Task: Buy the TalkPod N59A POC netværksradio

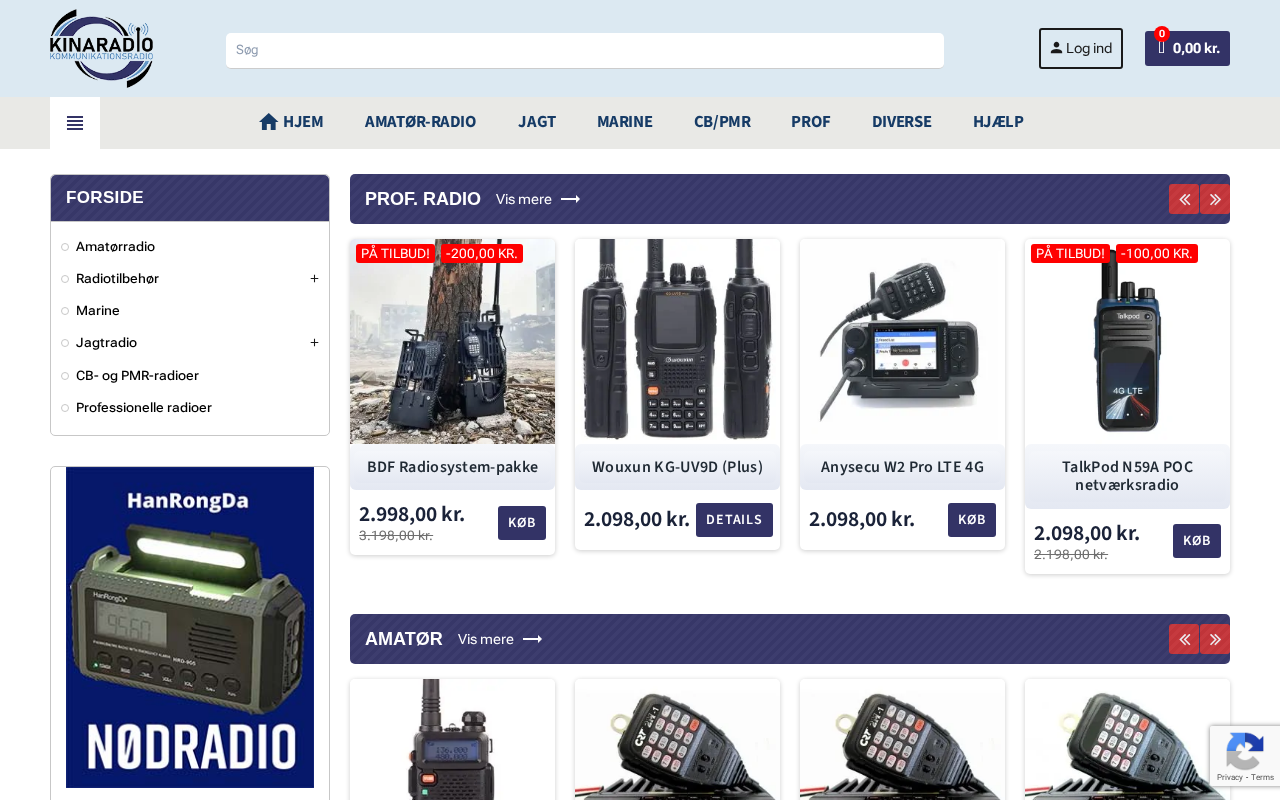Action: (x=1197, y=541)
